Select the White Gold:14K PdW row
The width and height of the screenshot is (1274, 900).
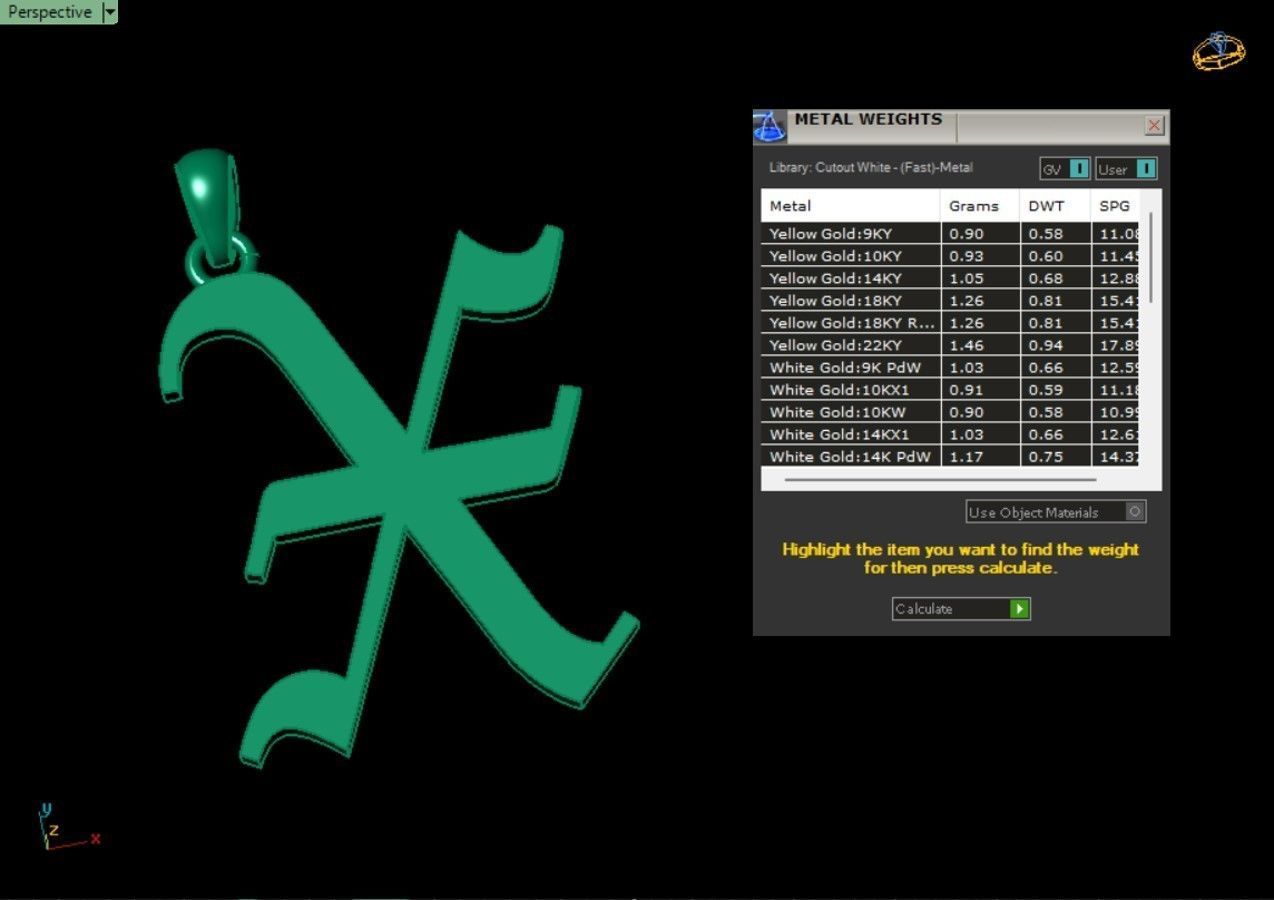click(x=950, y=456)
